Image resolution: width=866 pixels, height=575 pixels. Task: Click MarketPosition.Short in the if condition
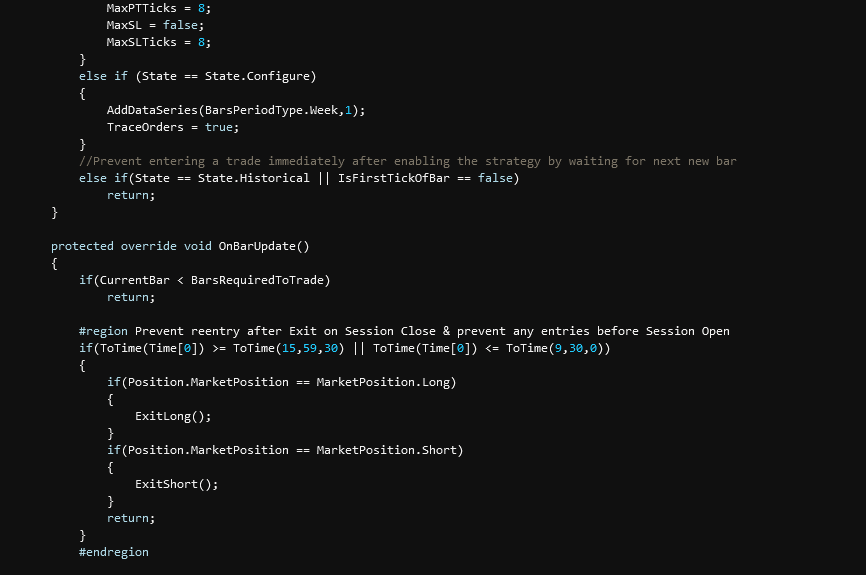click(x=390, y=450)
